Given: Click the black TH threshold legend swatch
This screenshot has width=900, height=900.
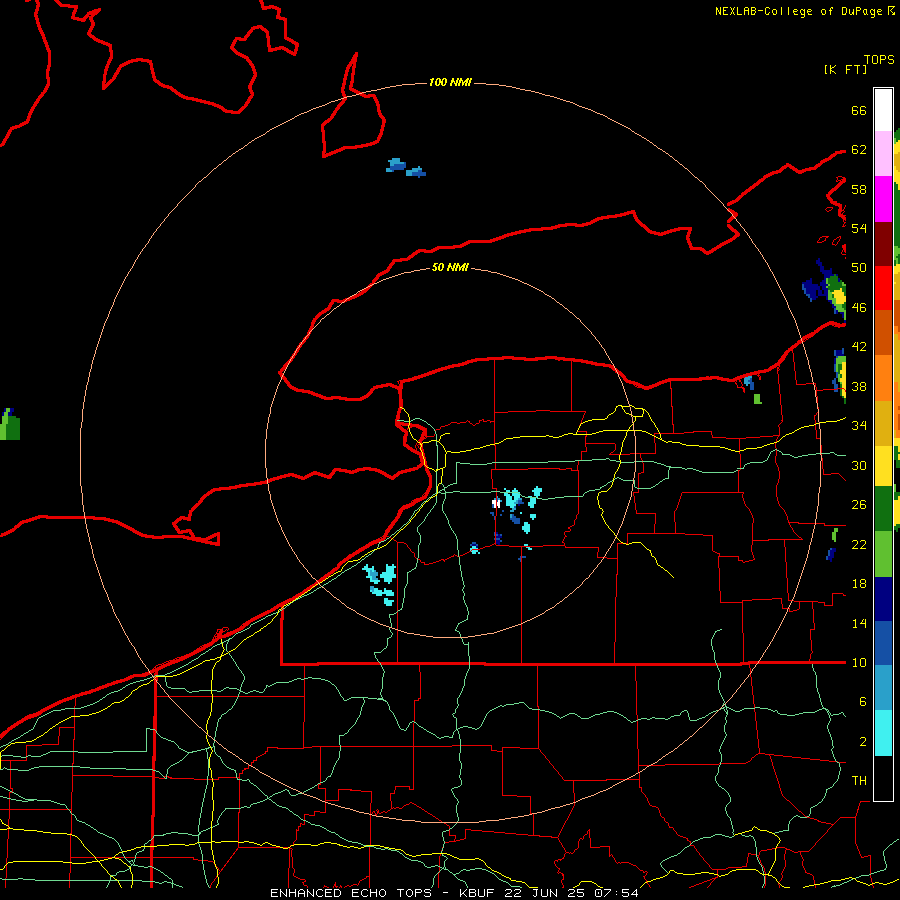Looking at the screenshot, I should point(883,778).
